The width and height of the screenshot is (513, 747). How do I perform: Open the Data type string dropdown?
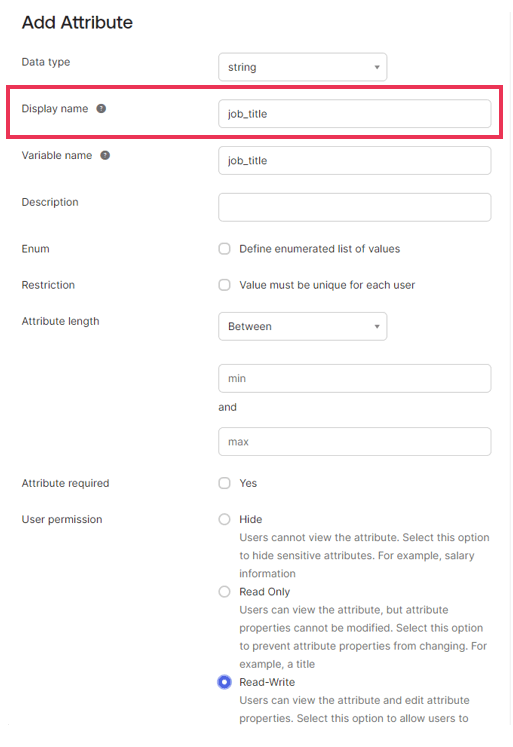pyautogui.click(x=302, y=67)
